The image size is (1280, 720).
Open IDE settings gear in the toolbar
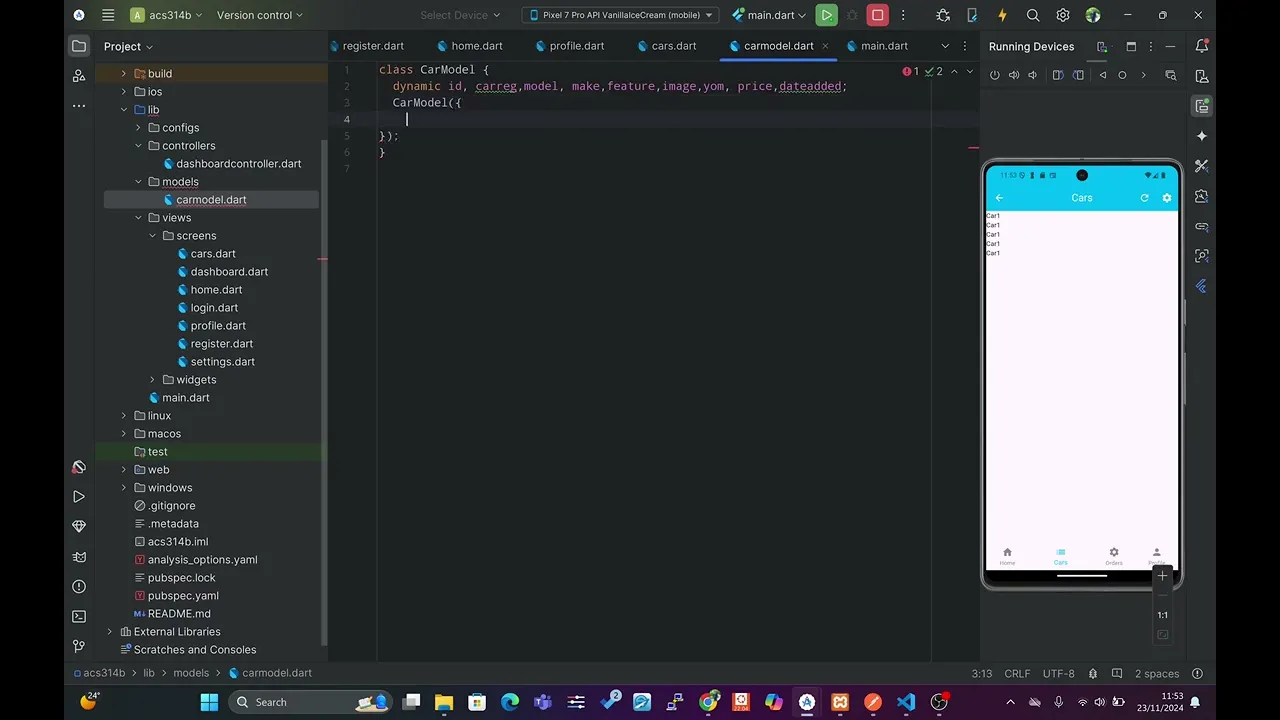[x=1063, y=15]
